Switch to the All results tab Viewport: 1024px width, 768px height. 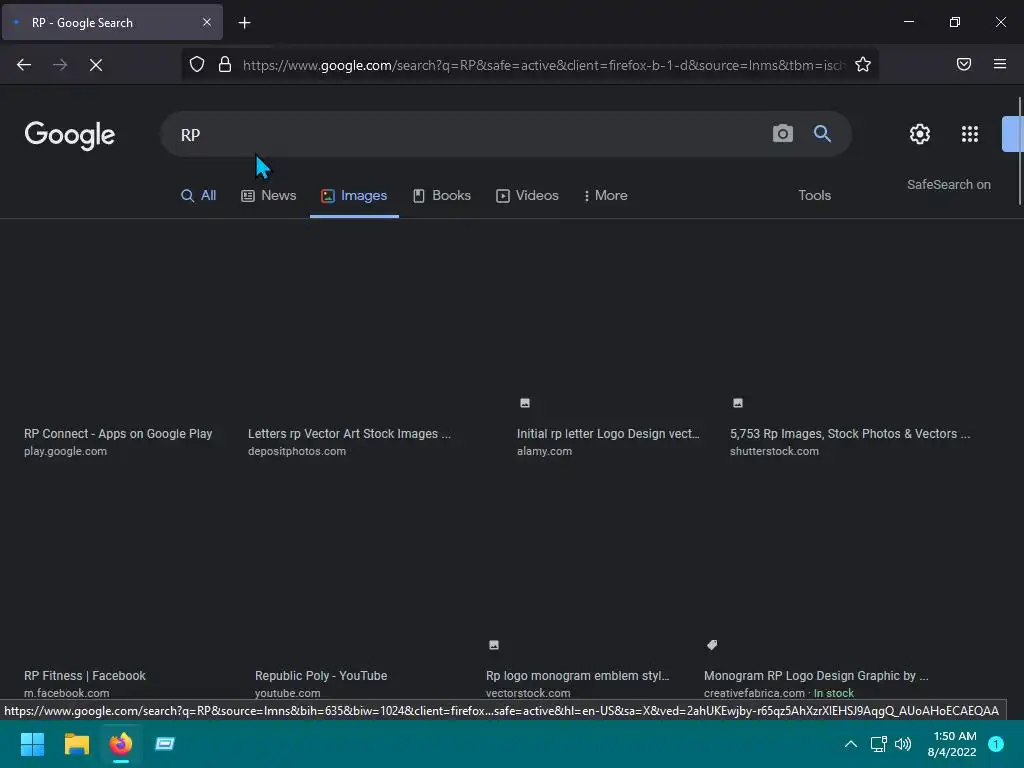(x=199, y=195)
